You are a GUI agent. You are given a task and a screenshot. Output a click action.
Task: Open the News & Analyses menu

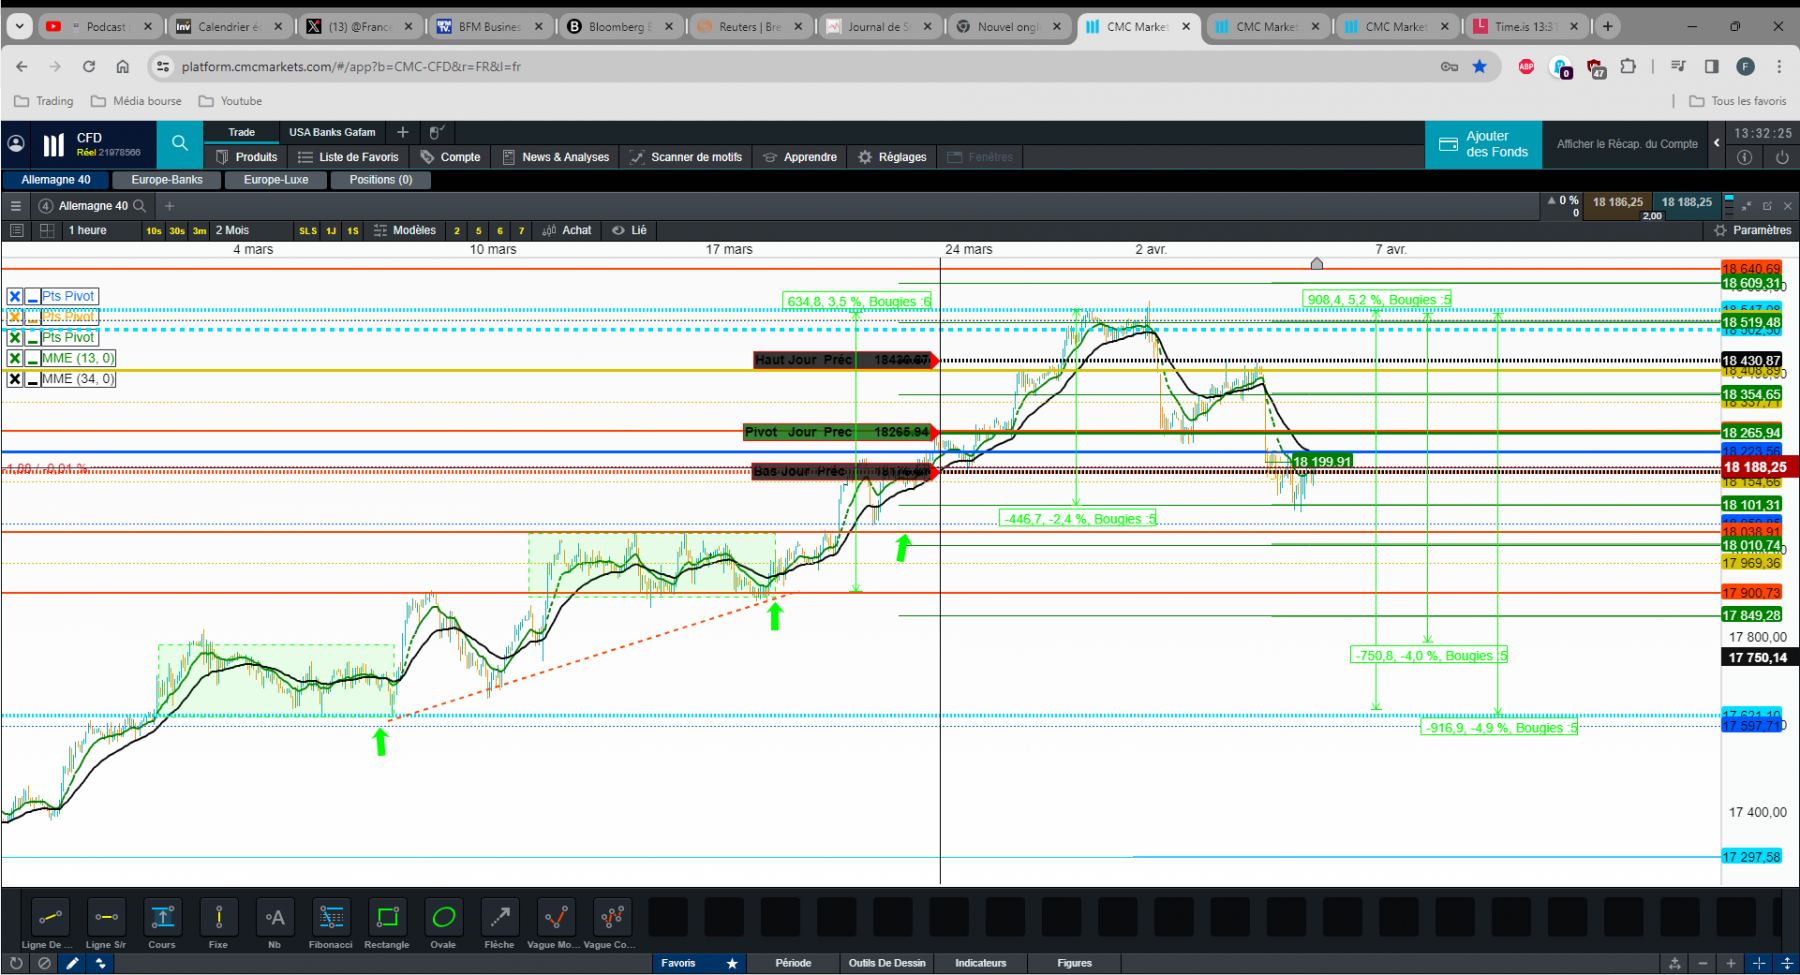pos(556,157)
